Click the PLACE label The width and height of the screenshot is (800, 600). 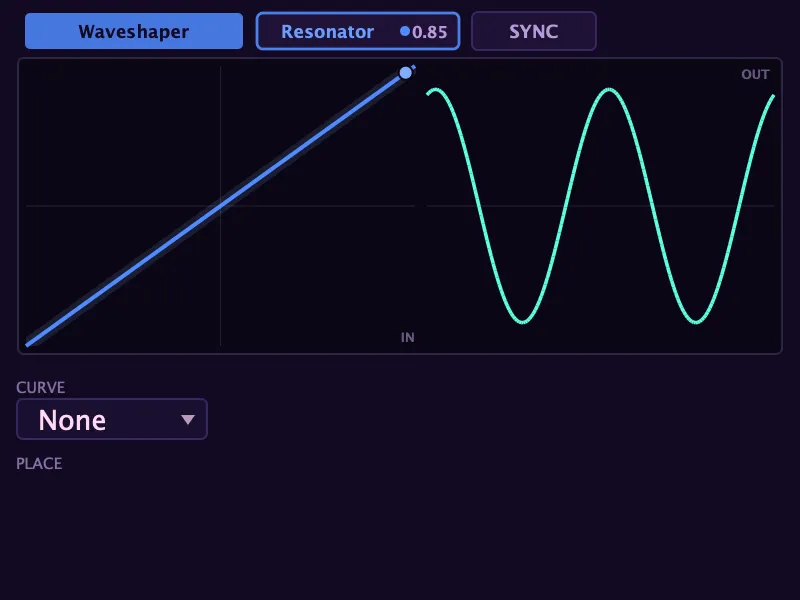39,464
